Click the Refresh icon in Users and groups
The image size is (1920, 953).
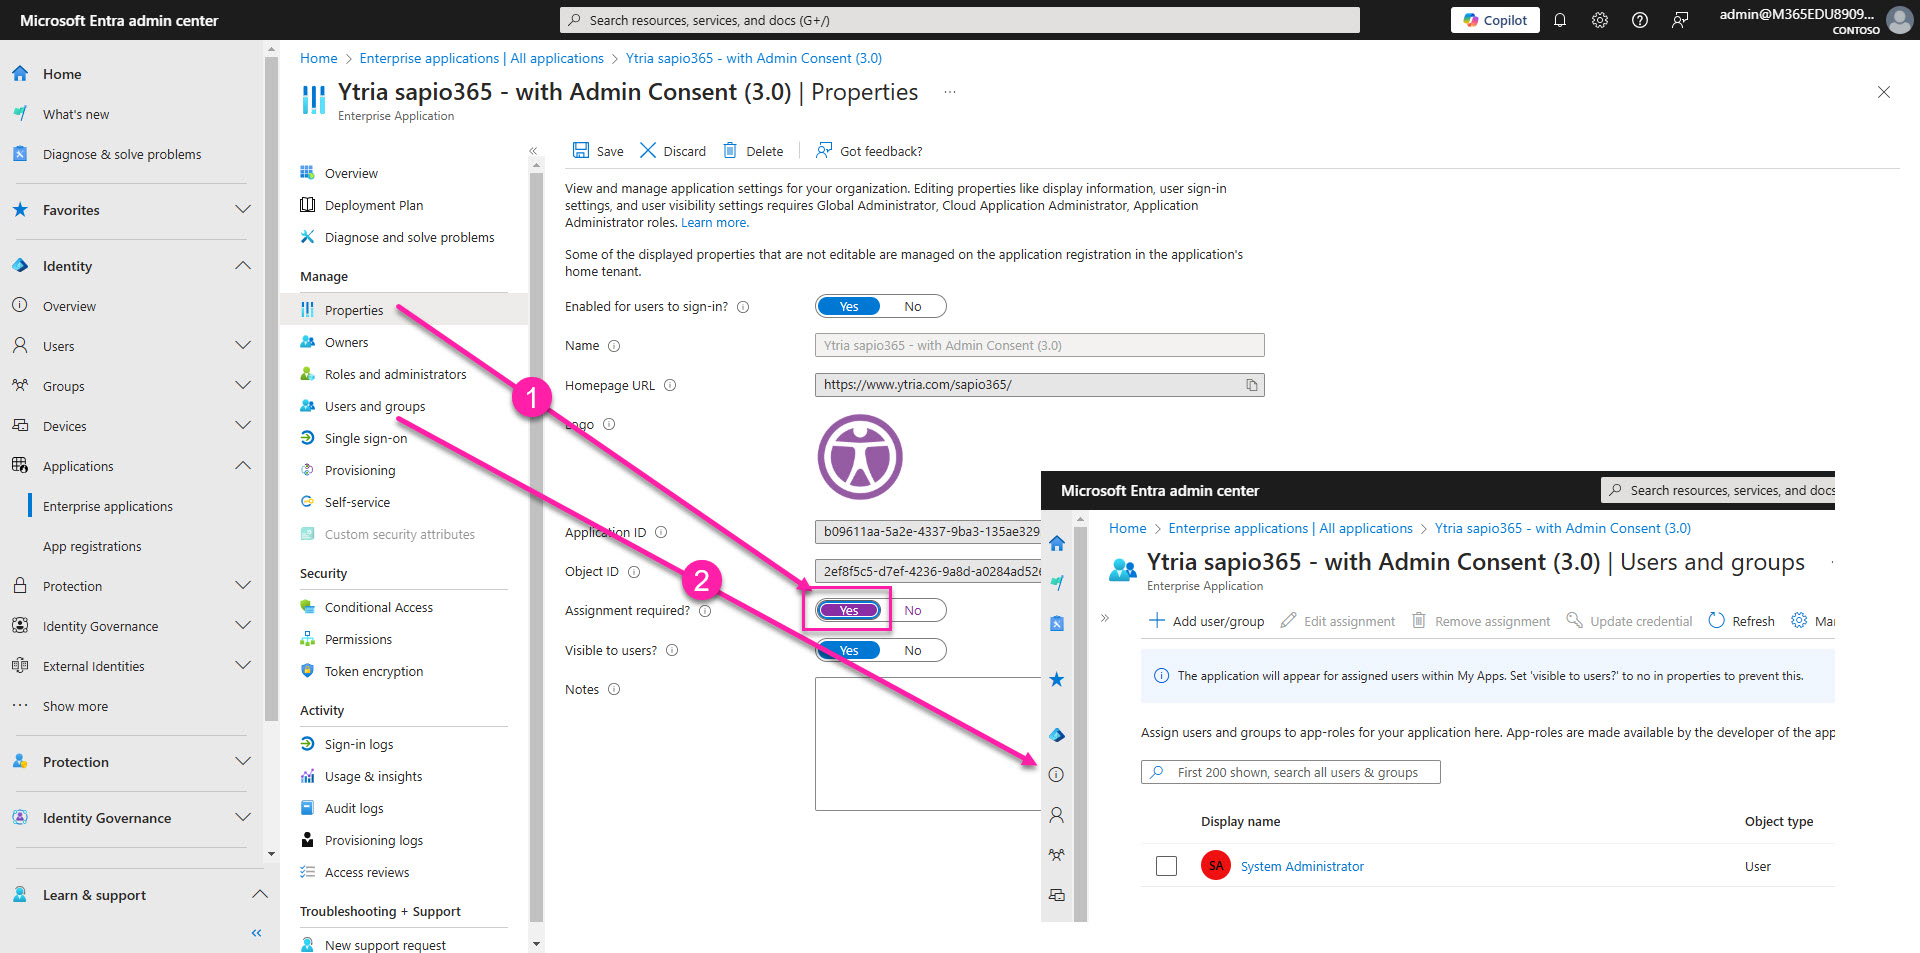(1717, 621)
